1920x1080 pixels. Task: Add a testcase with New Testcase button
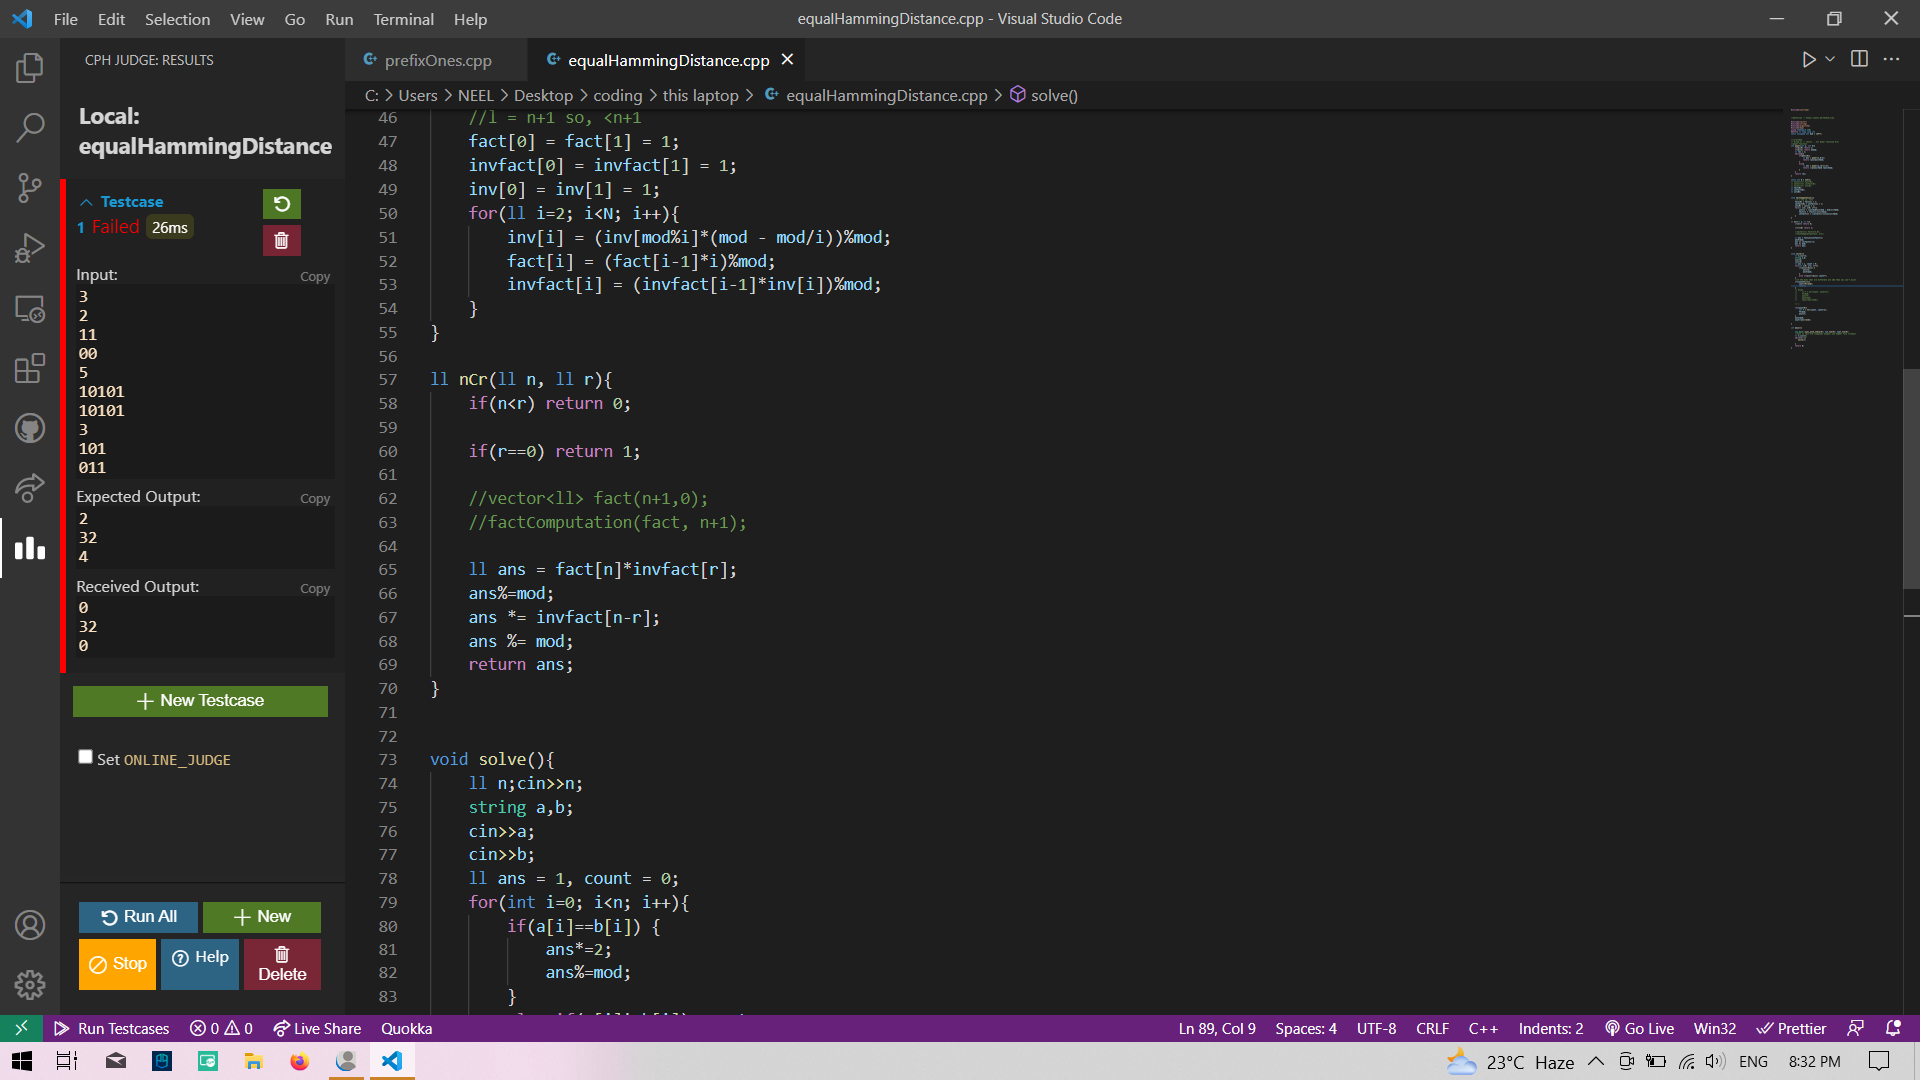pos(200,700)
